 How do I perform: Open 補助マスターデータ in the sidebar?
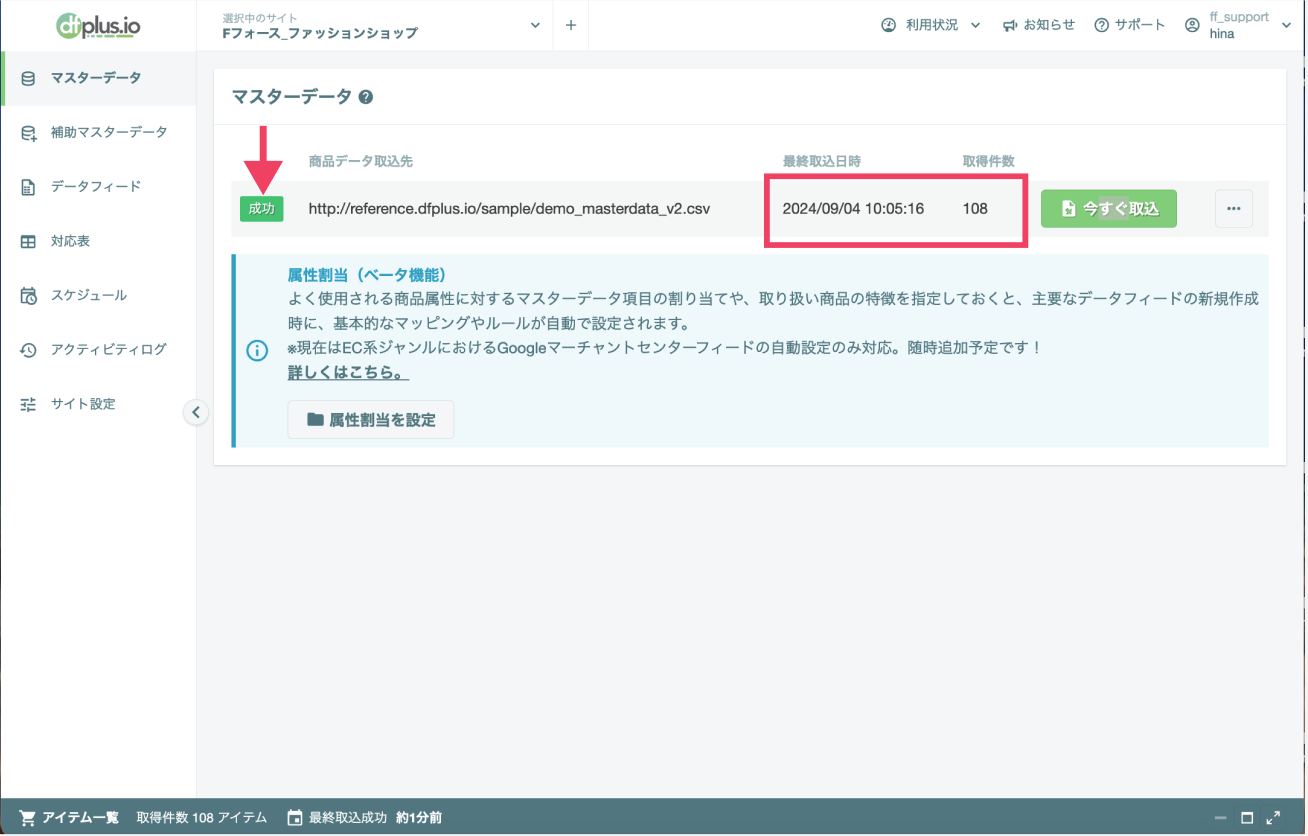98,132
